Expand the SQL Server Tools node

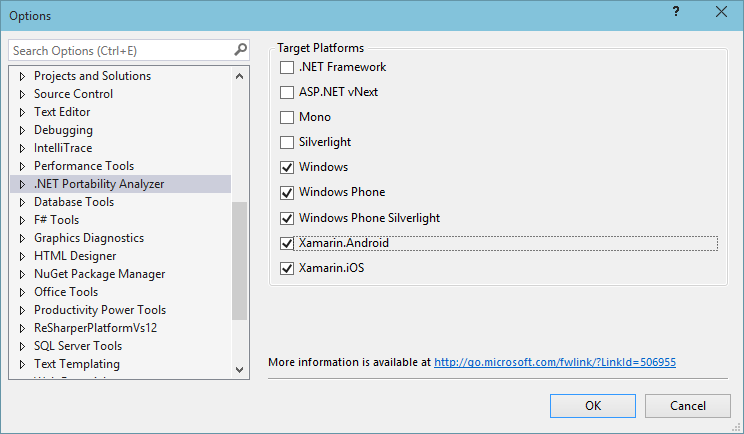pyautogui.click(x=22, y=346)
